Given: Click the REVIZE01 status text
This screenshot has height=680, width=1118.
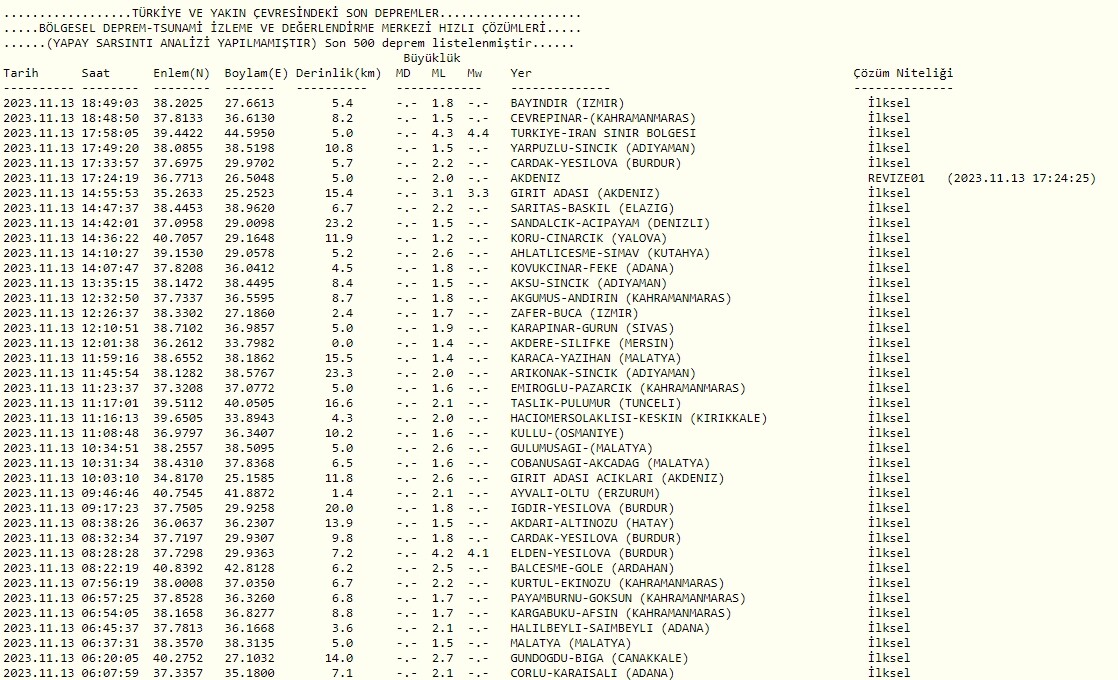Looking at the screenshot, I should pos(899,178).
